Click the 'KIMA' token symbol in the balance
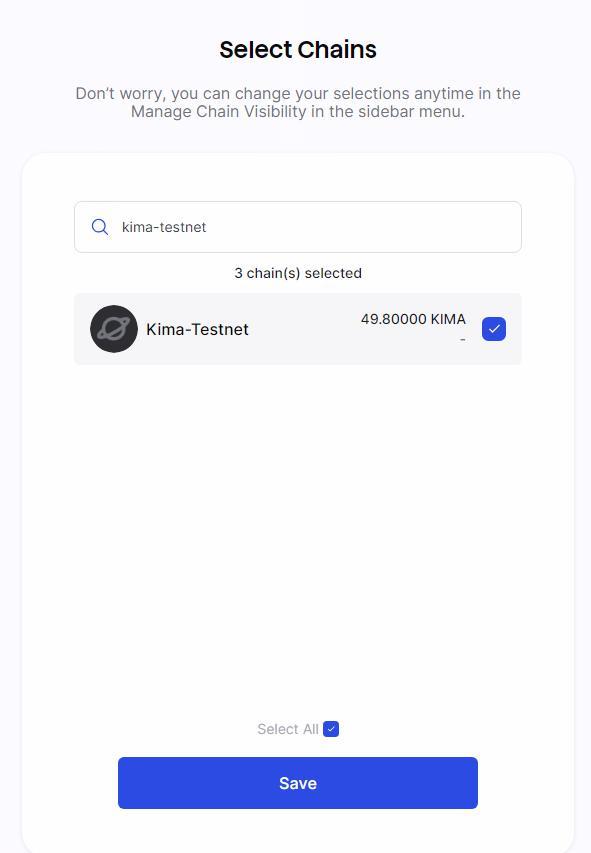Screen dimensions: 591x853 click(448, 319)
